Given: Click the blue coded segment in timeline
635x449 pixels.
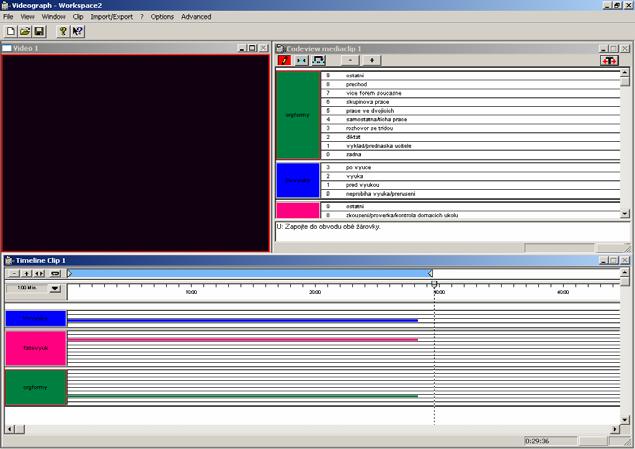Looking at the screenshot, I should pyautogui.click(x=243, y=320).
